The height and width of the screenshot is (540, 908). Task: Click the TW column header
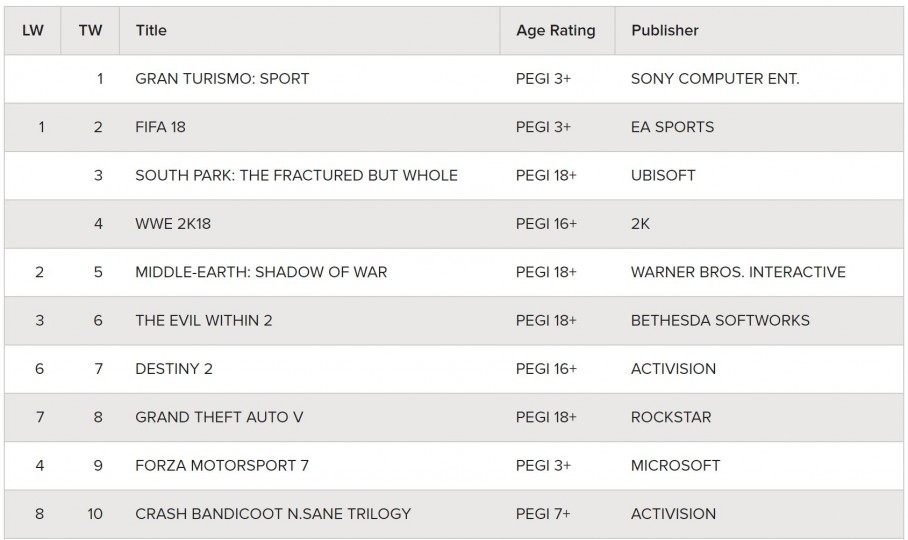pos(90,31)
